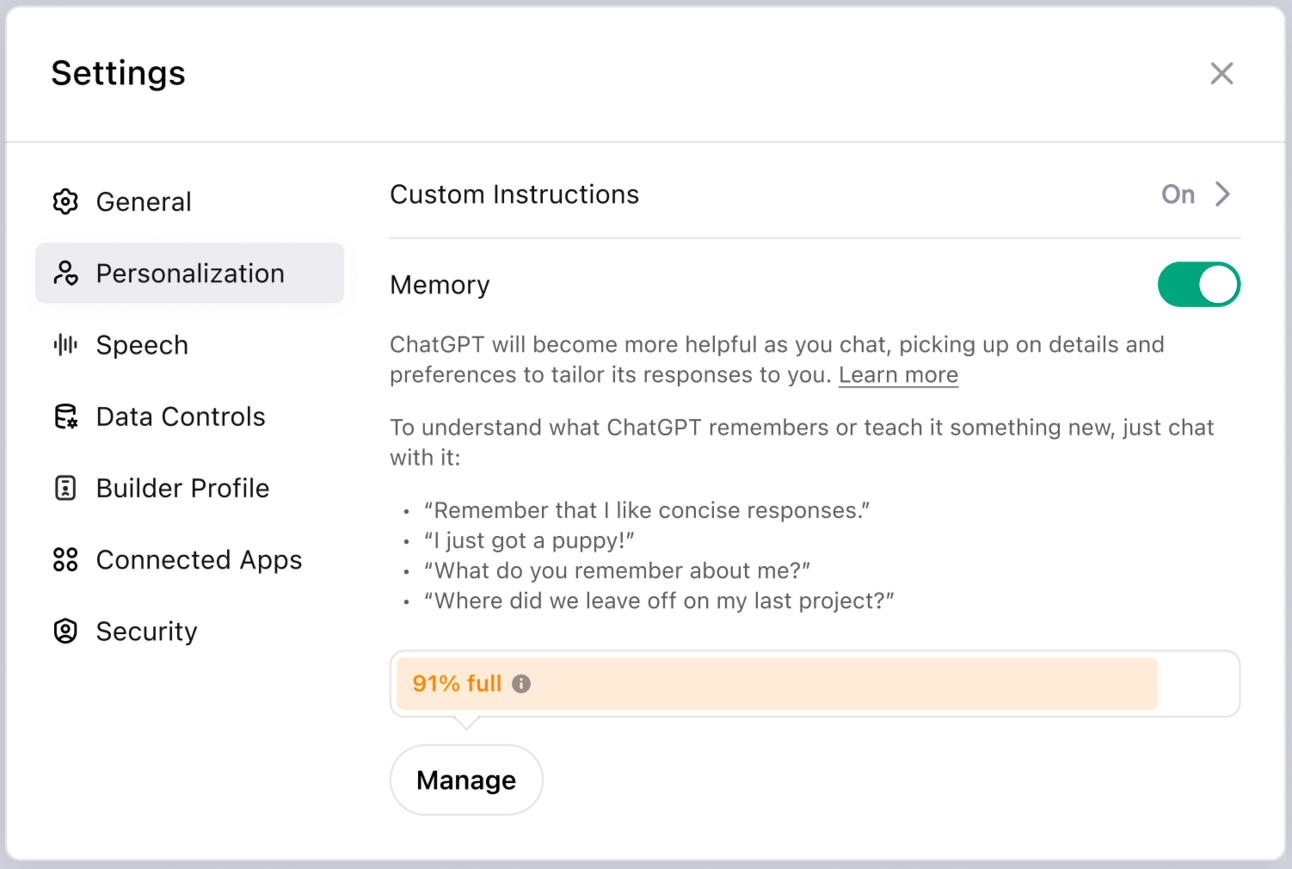Image resolution: width=1292 pixels, height=869 pixels.
Task: Click the Security shield icon
Action: click(x=65, y=631)
